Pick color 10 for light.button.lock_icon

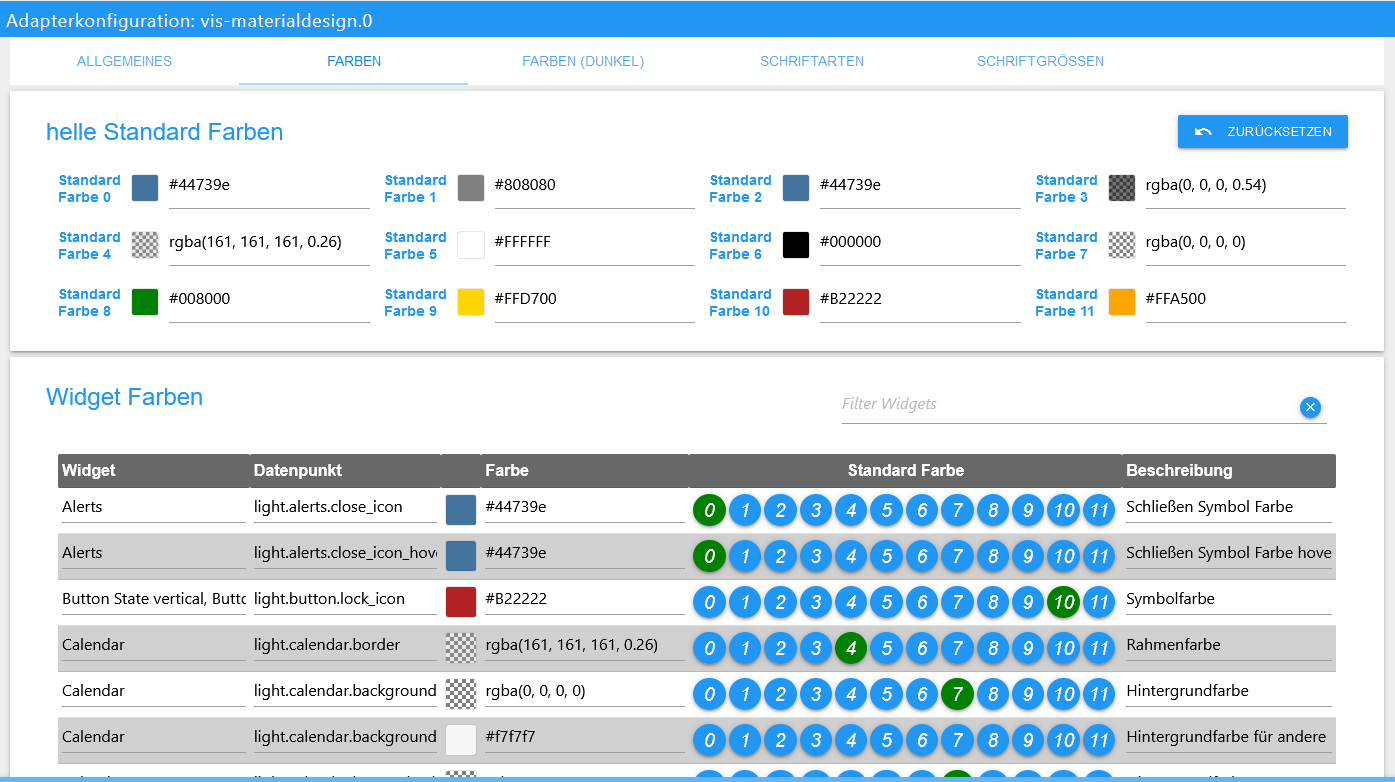click(1064, 603)
